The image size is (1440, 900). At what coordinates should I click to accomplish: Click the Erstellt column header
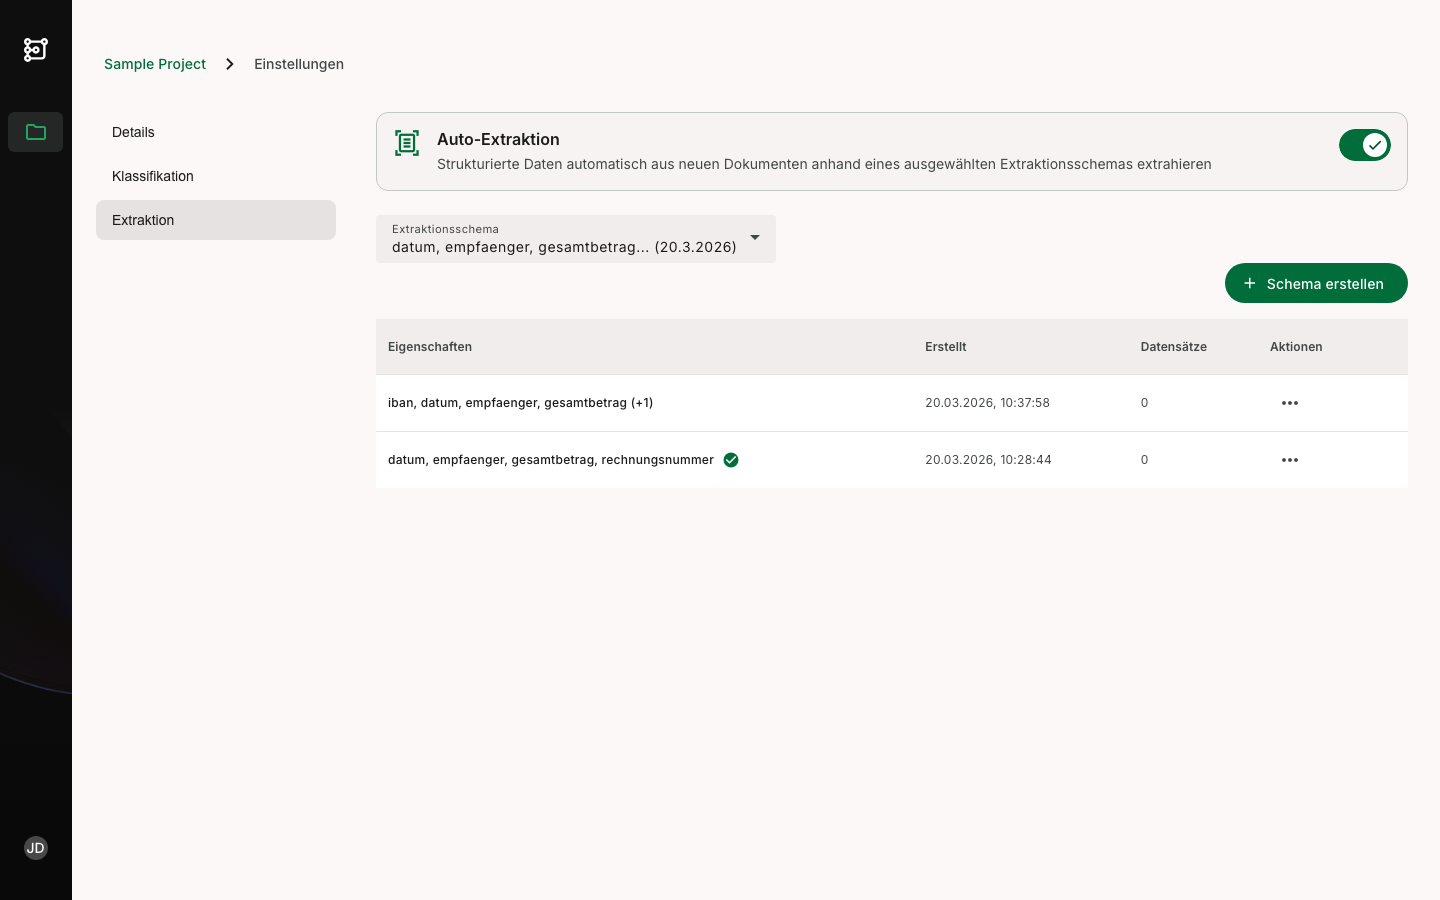pyautogui.click(x=945, y=347)
